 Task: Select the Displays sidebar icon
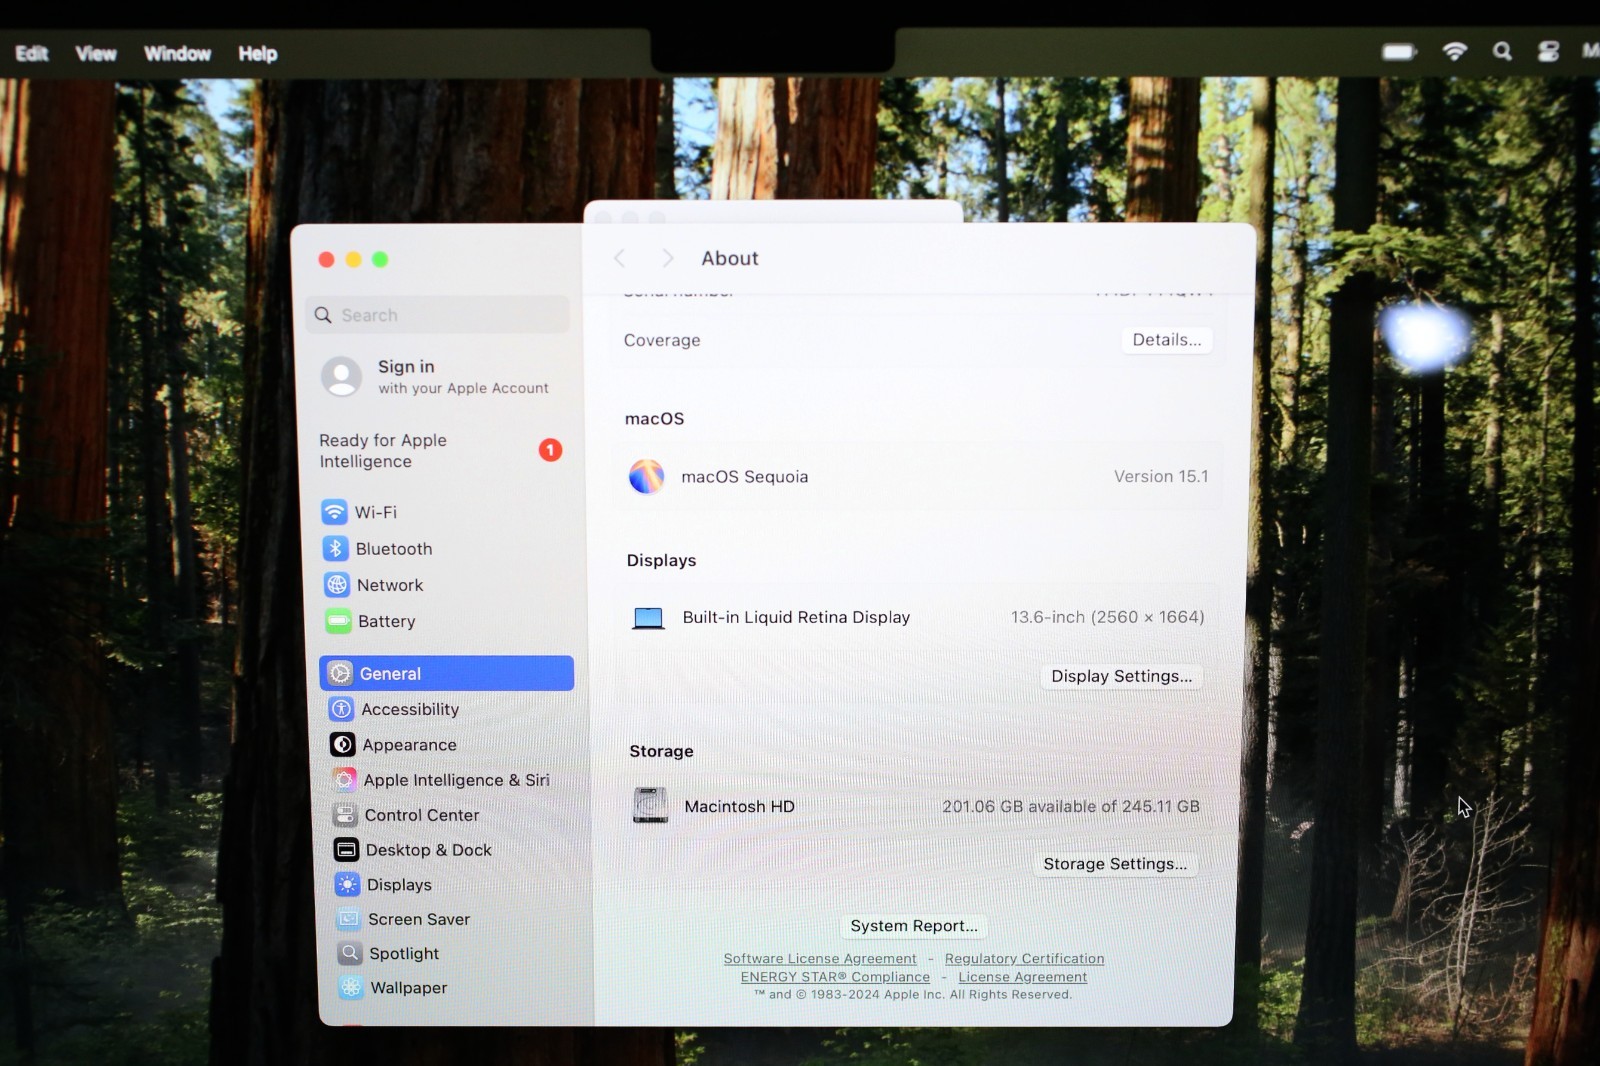point(347,884)
